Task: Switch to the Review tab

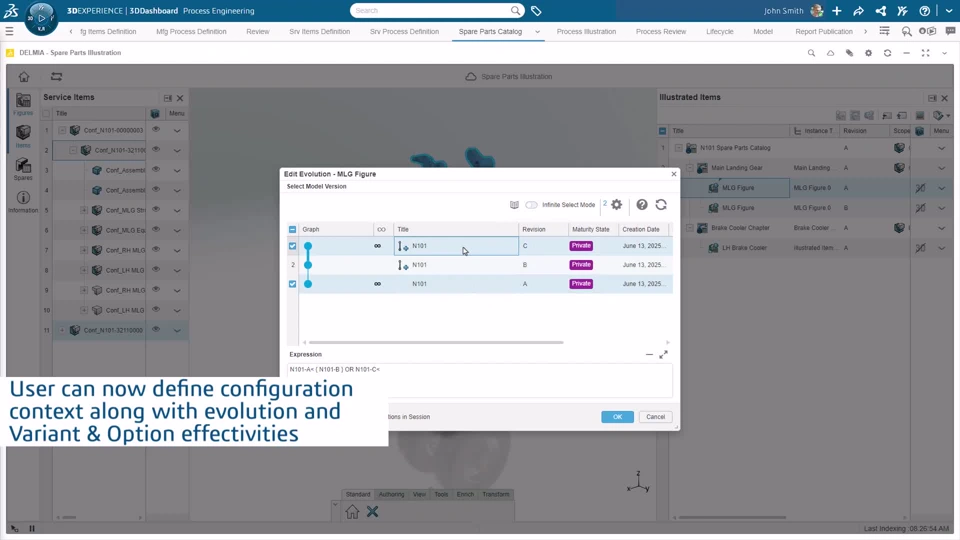Action: [x=258, y=31]
